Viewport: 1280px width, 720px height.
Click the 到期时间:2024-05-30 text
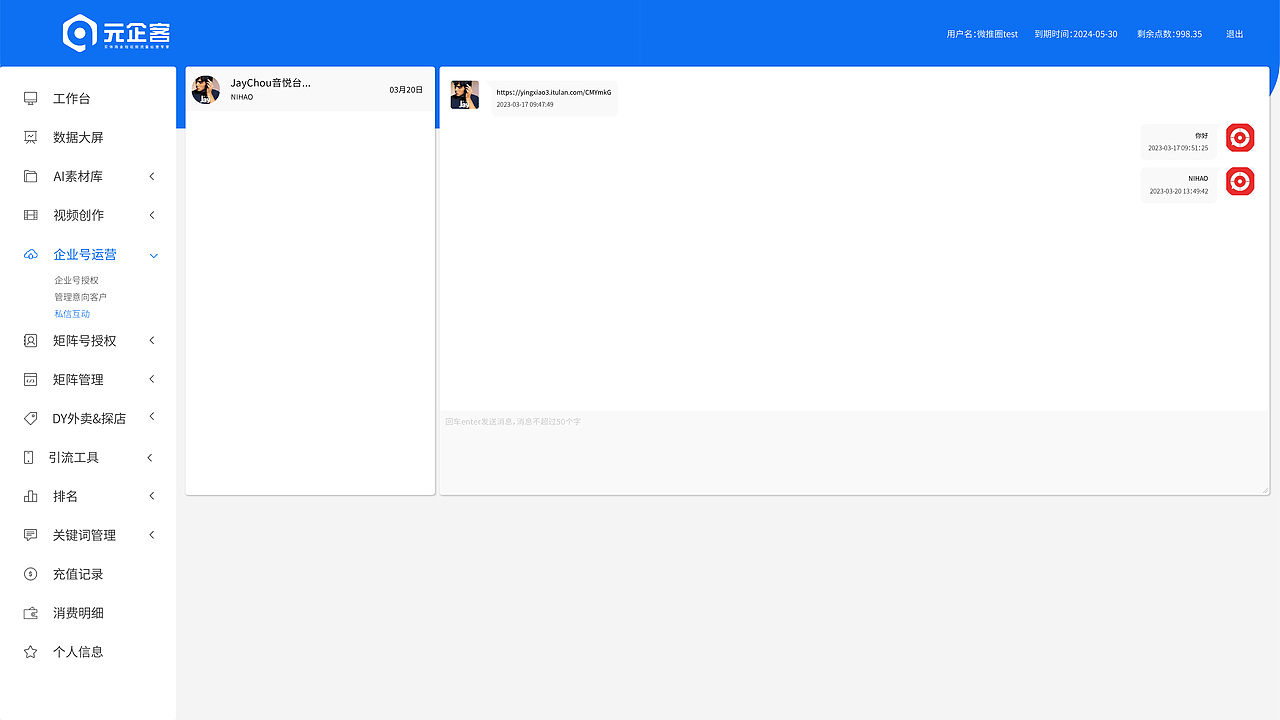tap(1076, 34)
